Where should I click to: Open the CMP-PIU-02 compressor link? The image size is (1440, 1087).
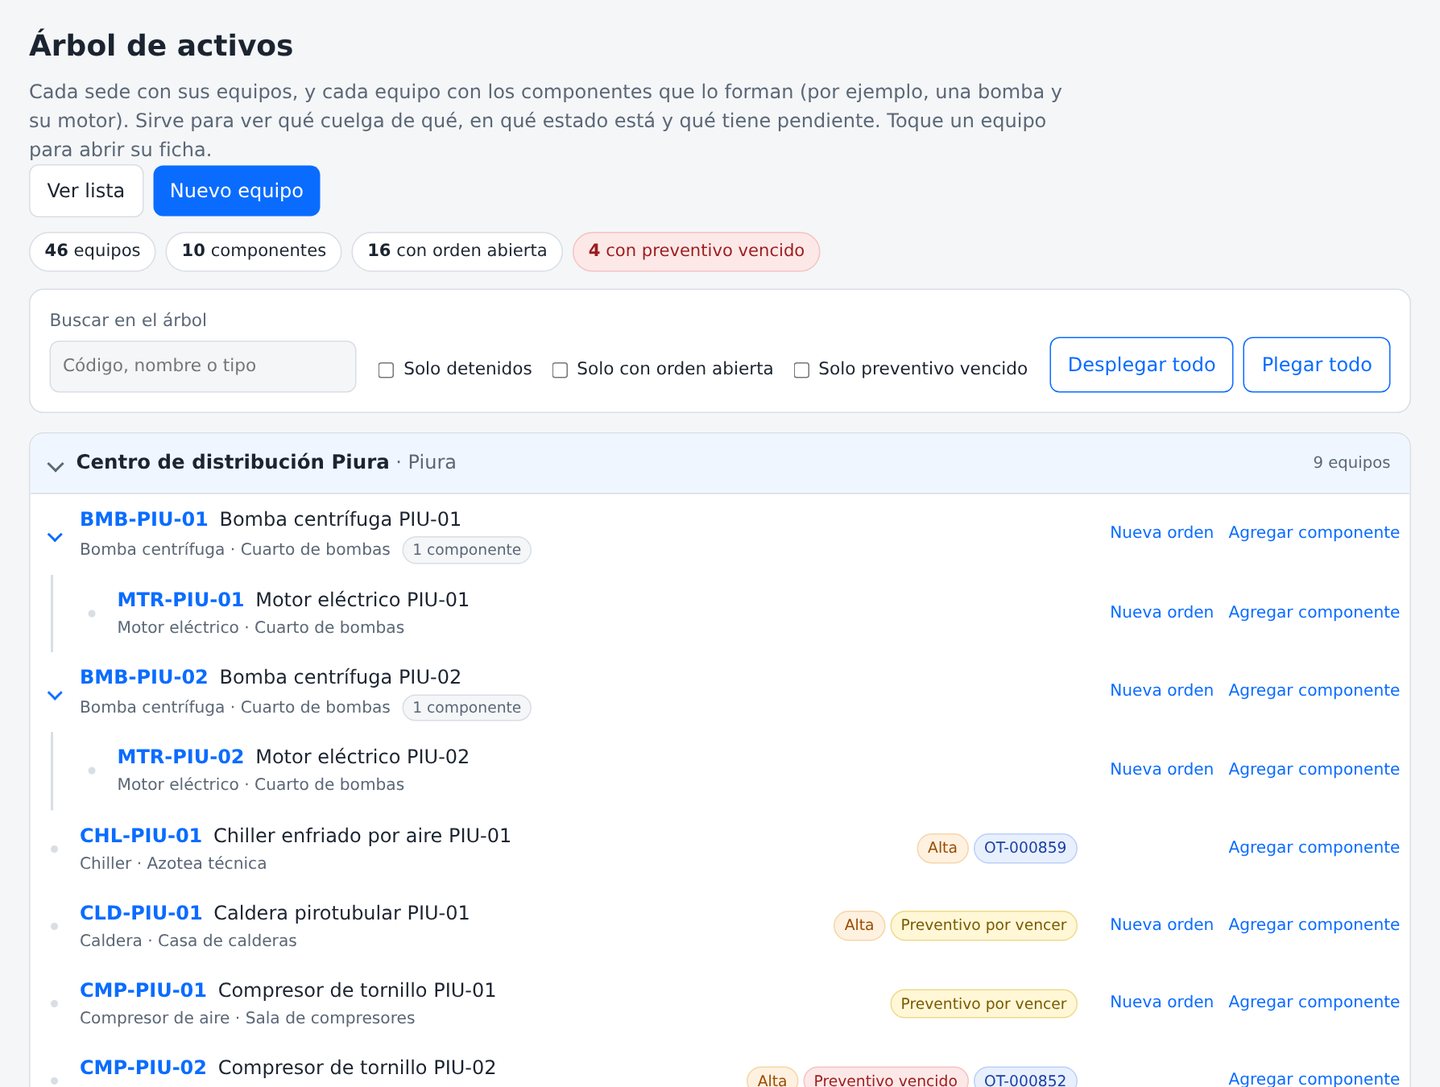(x=143, y=1067)
